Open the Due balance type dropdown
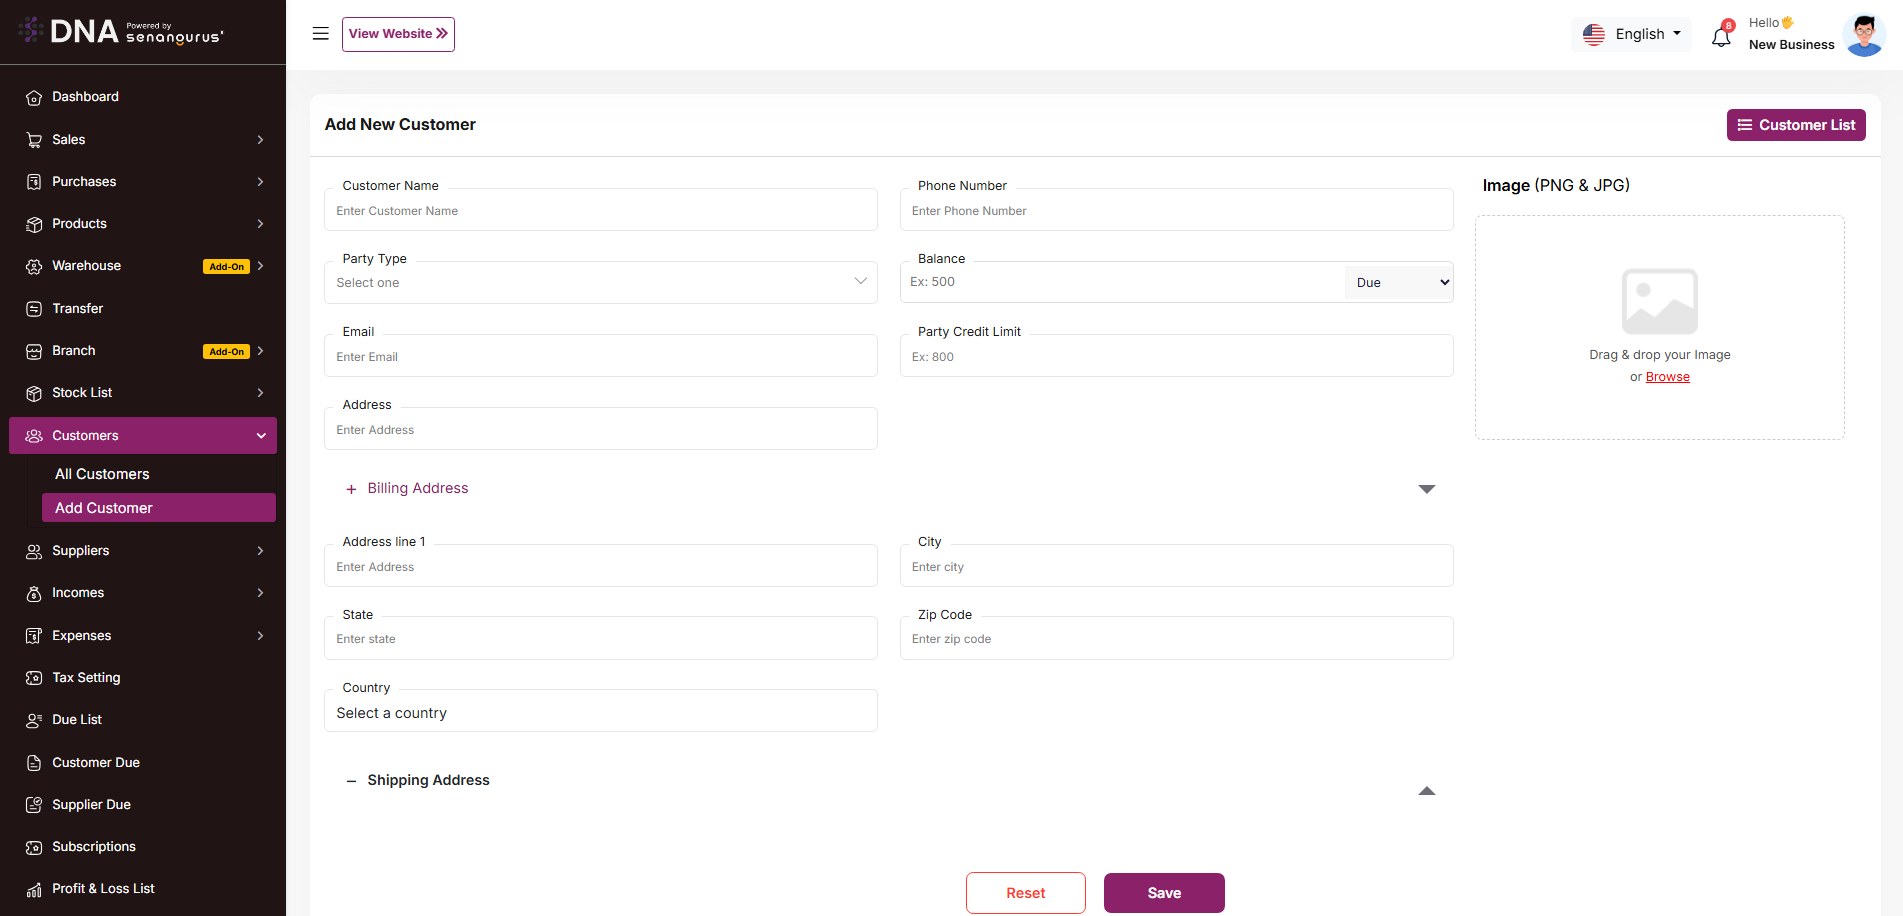Viewport: 1903px width, 916px height. pos(1399,283)
